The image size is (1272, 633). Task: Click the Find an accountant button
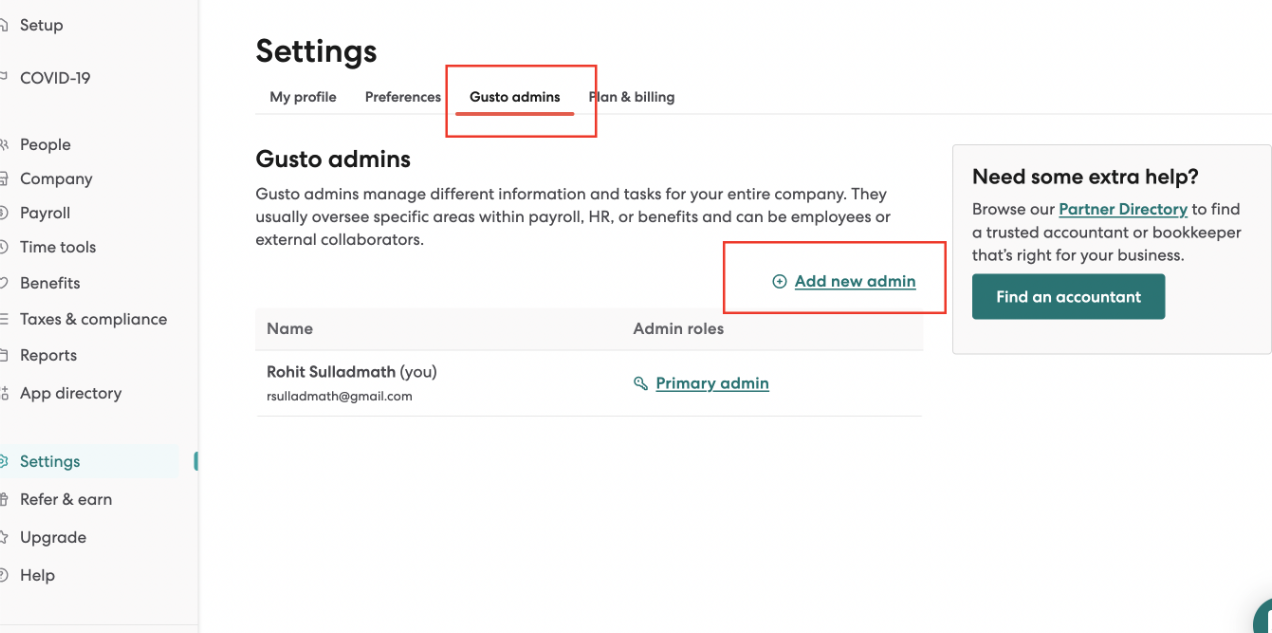click(1068, 296)
